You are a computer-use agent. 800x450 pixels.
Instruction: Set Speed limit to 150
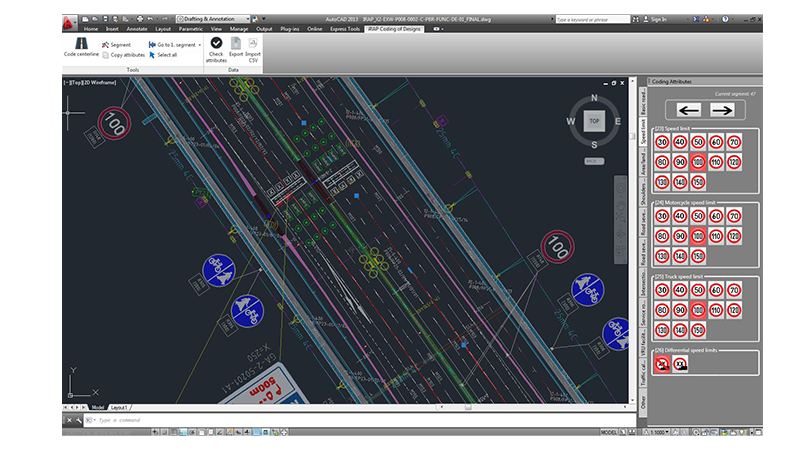697,182
